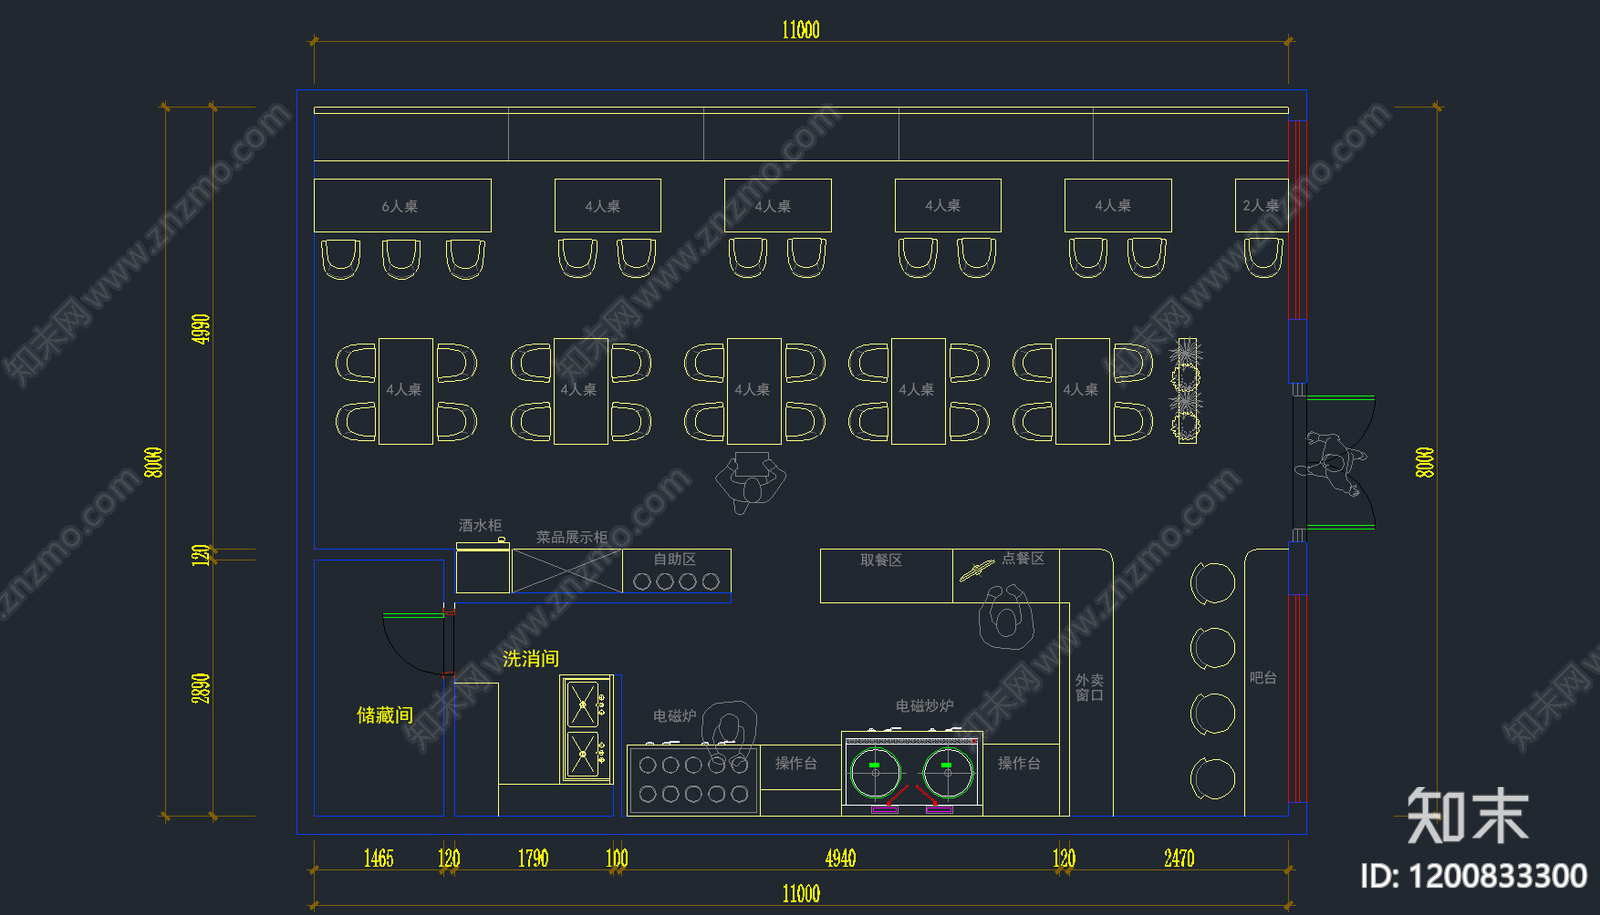Click the "4940" dimension value

pyautogui.click(x=840, y=858)
